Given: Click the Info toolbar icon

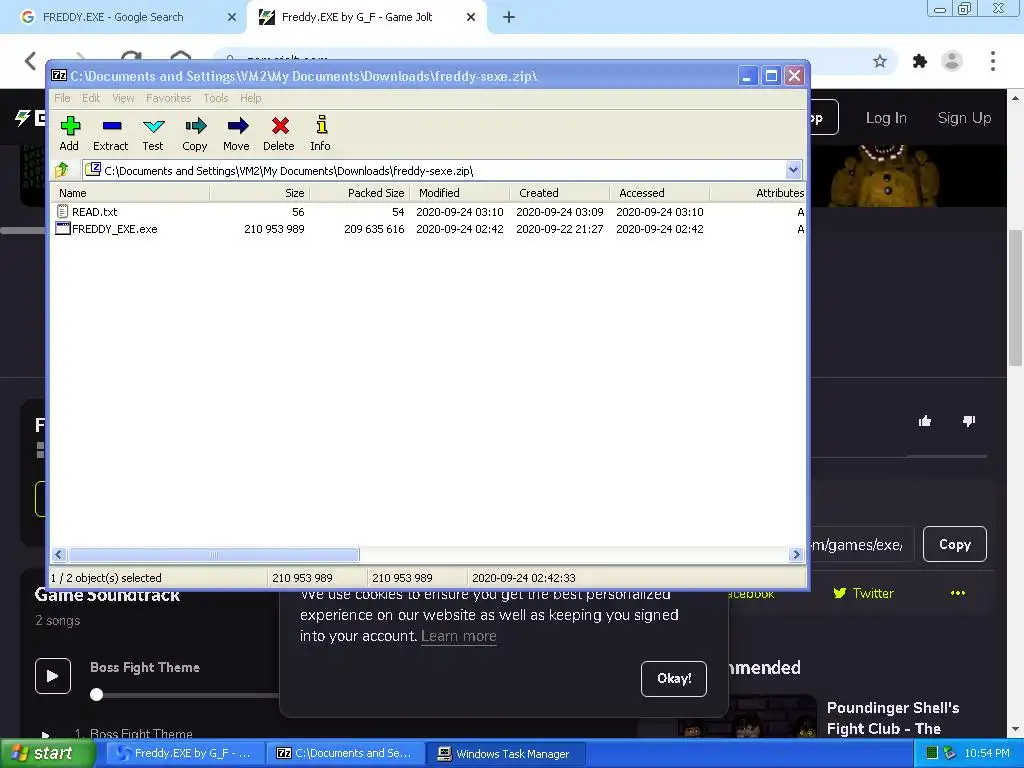Looking at the screenshot, I should [x=321, y=125].
